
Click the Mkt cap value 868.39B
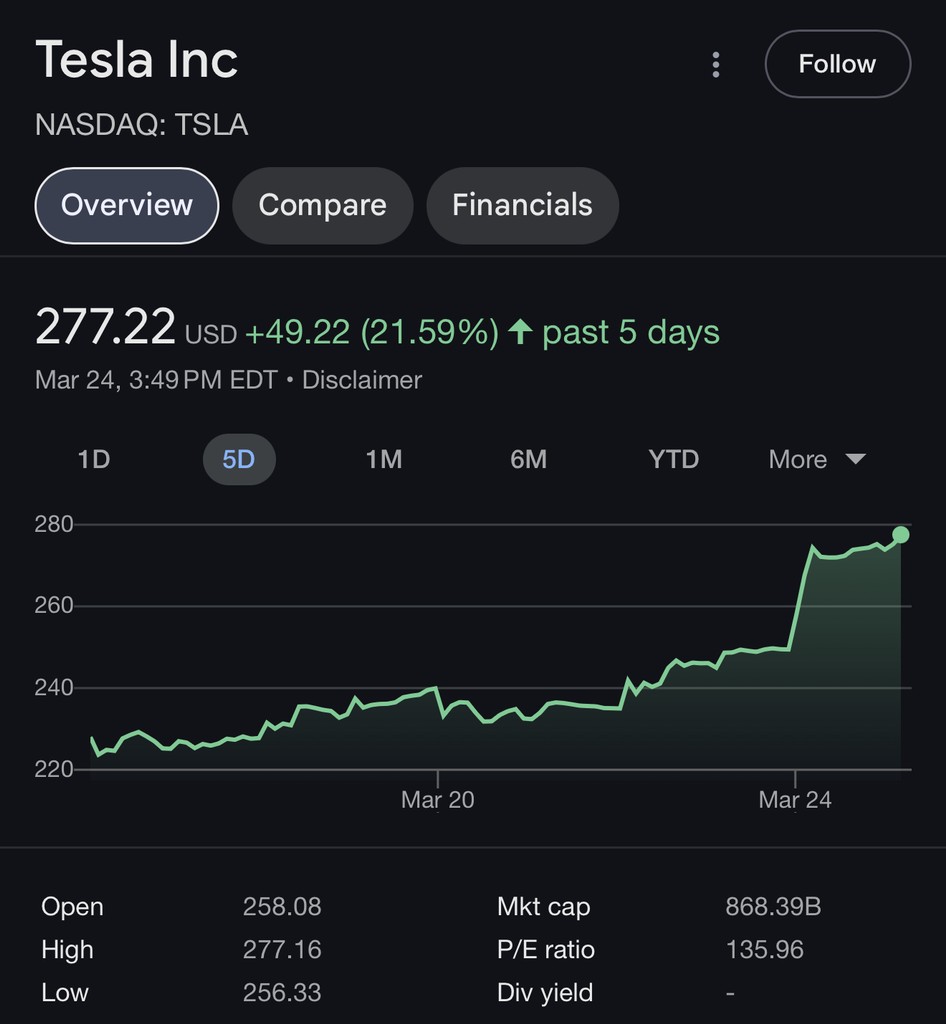click(773, 907)
